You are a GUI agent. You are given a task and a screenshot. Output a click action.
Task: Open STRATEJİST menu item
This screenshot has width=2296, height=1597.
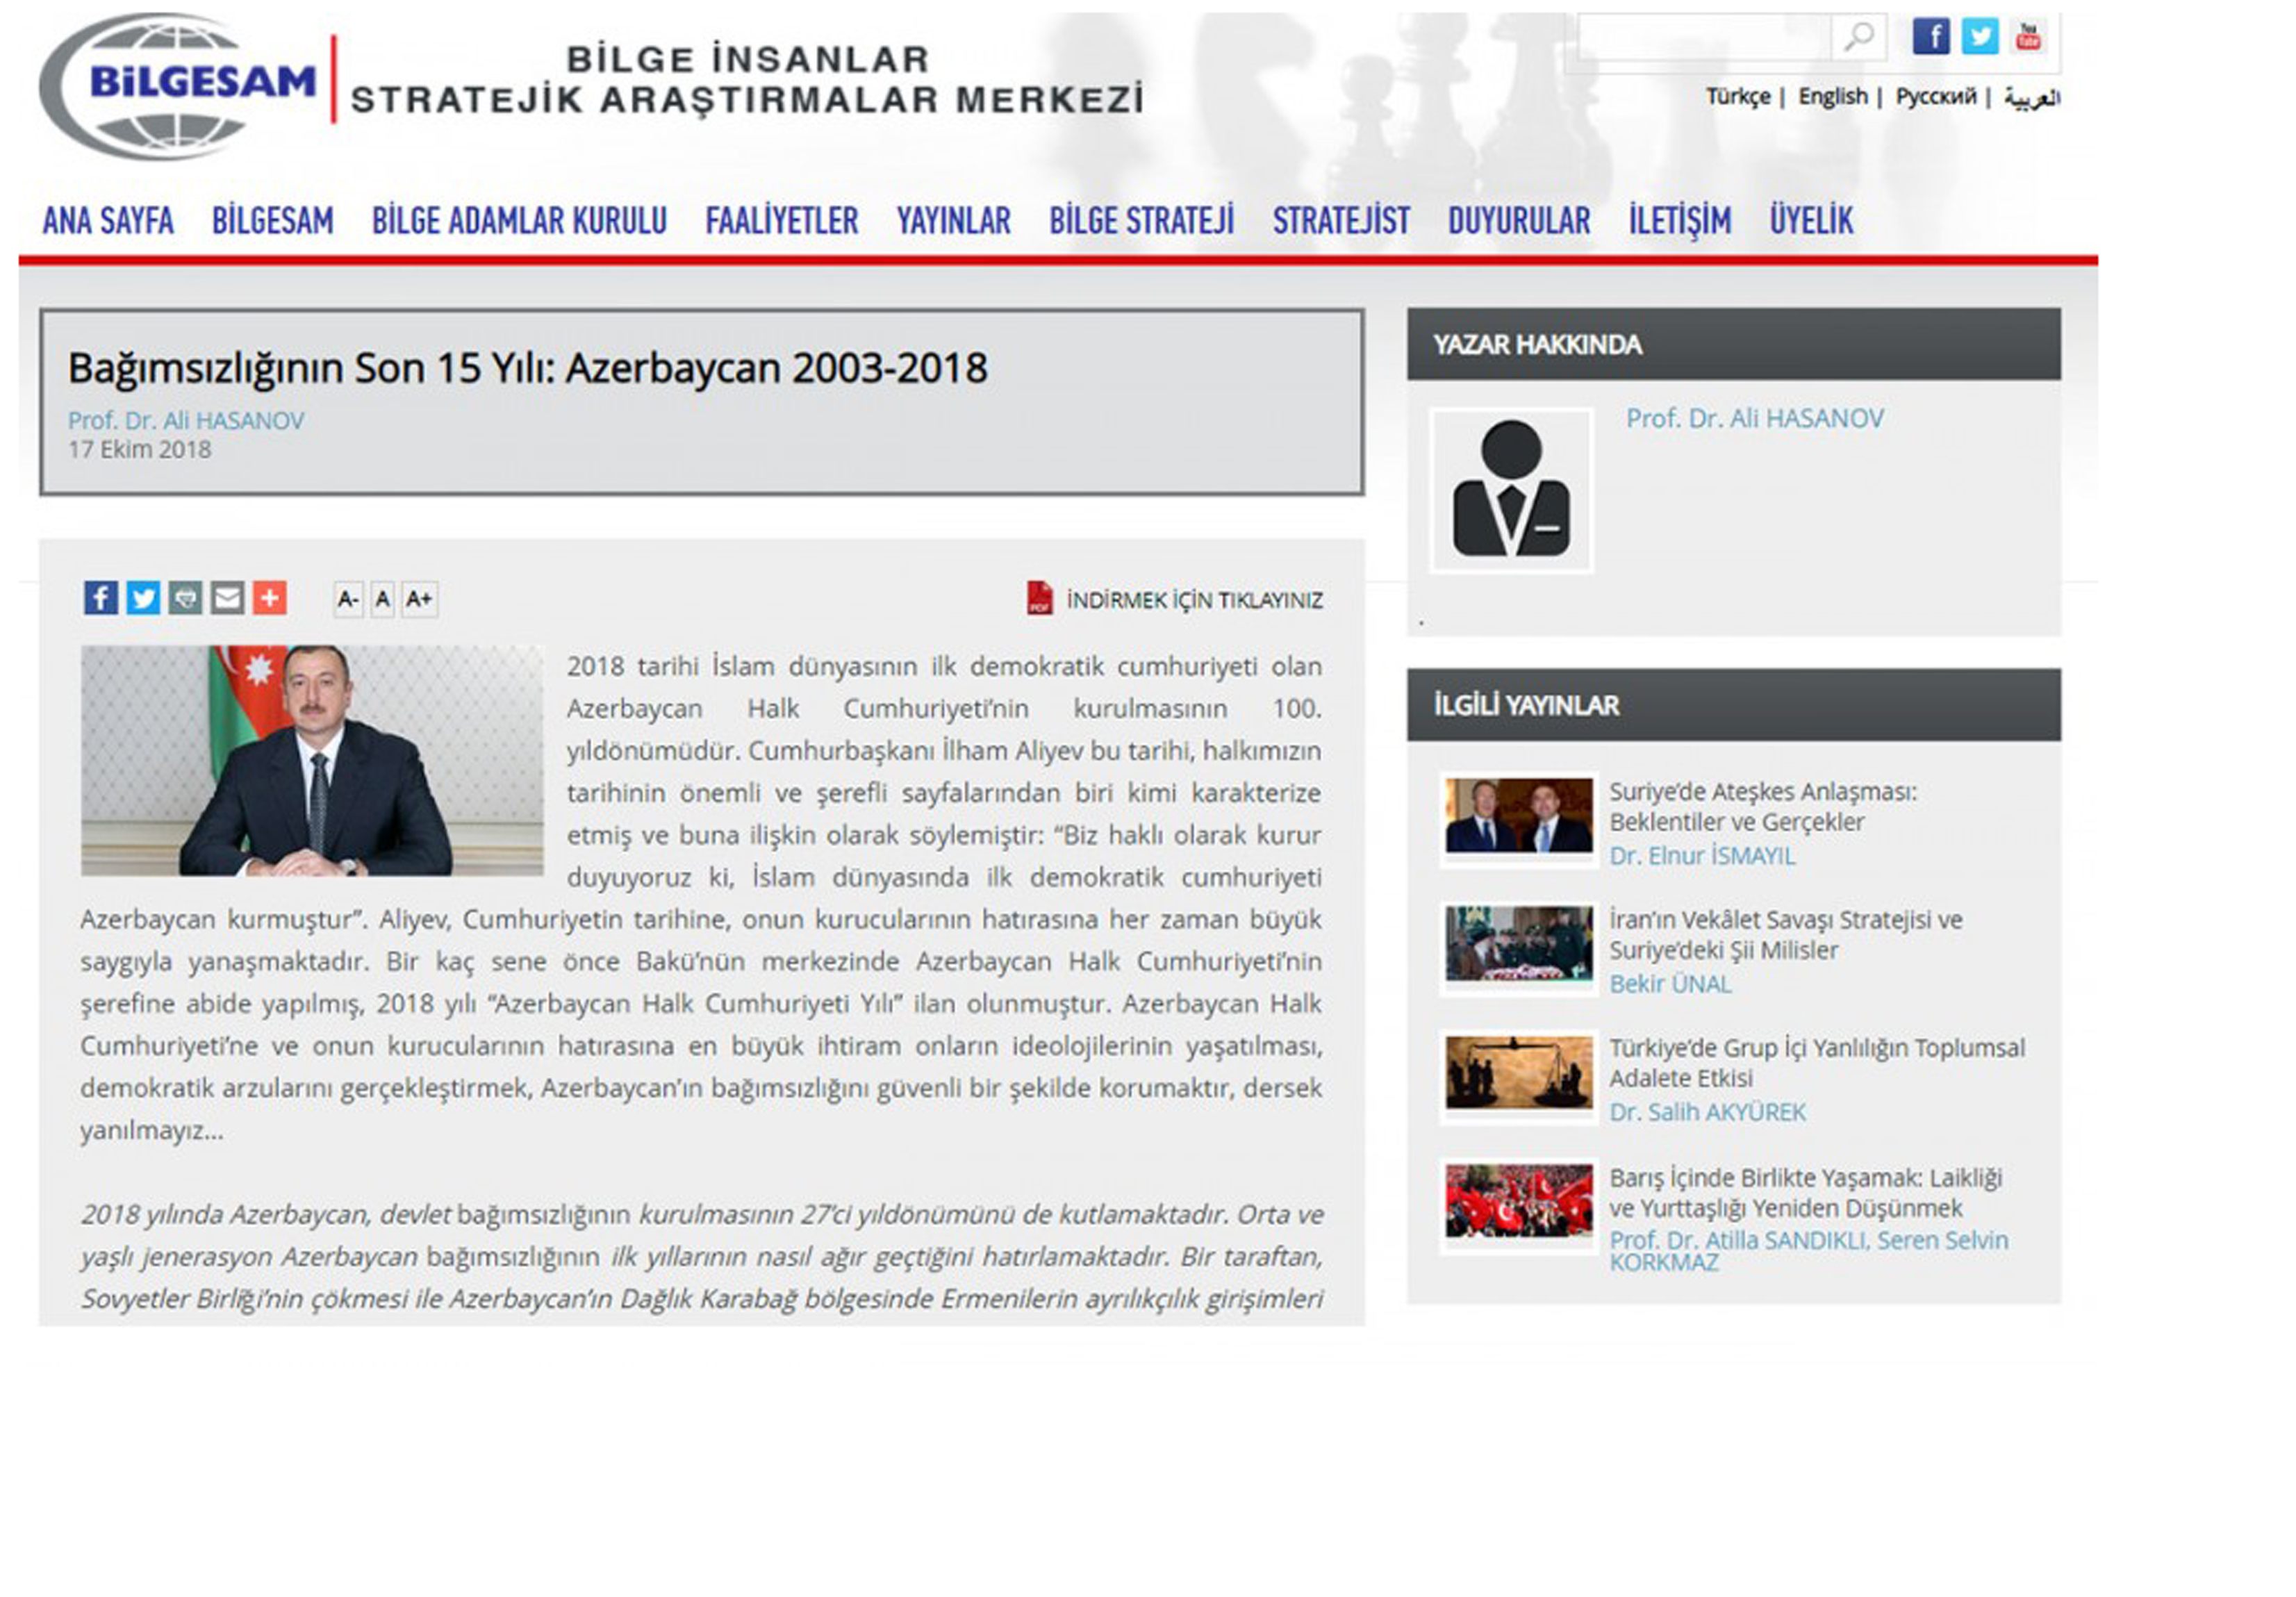click(x=1341, y=220)
